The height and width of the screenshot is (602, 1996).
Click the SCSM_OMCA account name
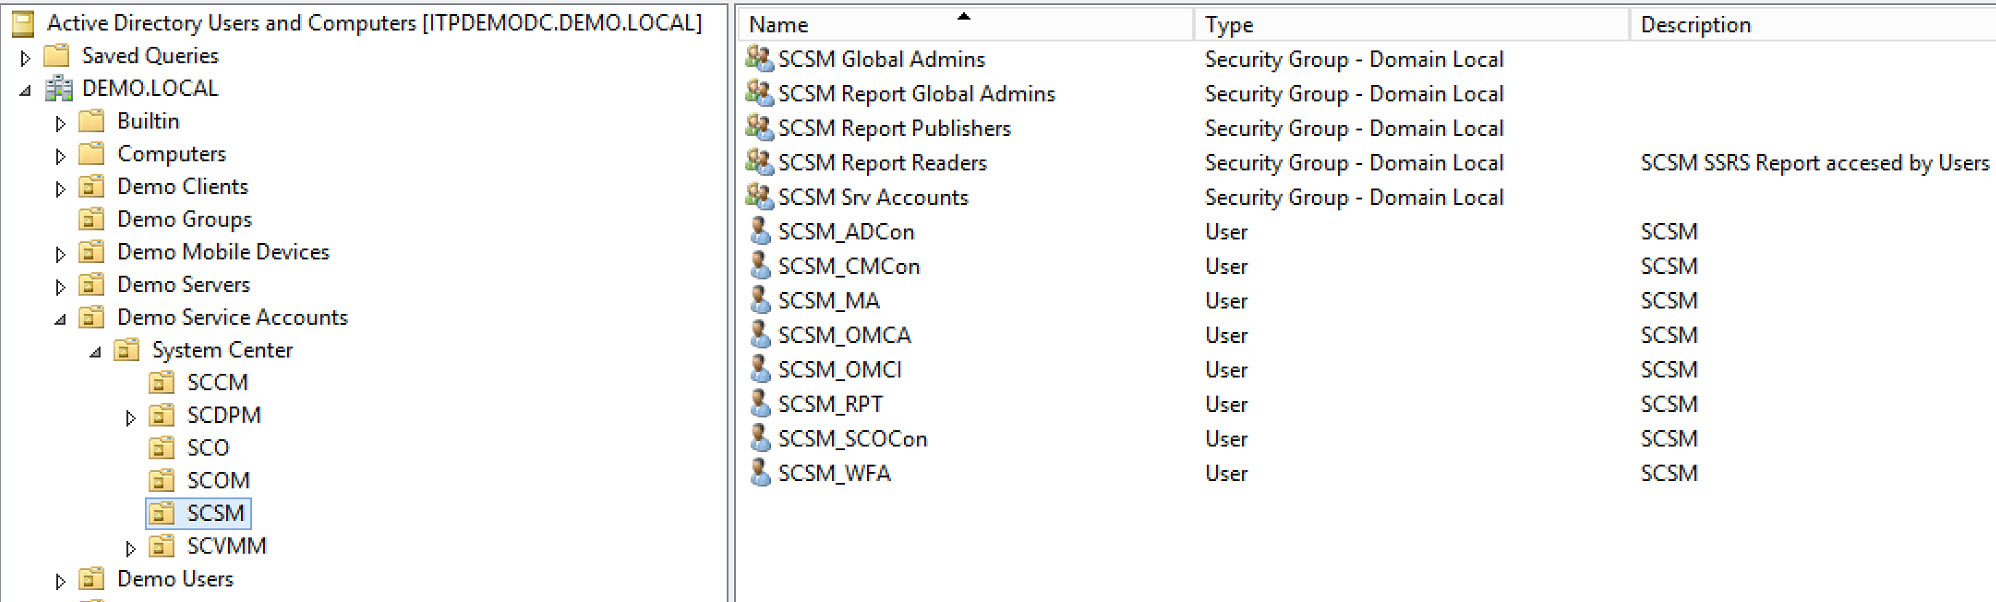click(x=844, y=336)
